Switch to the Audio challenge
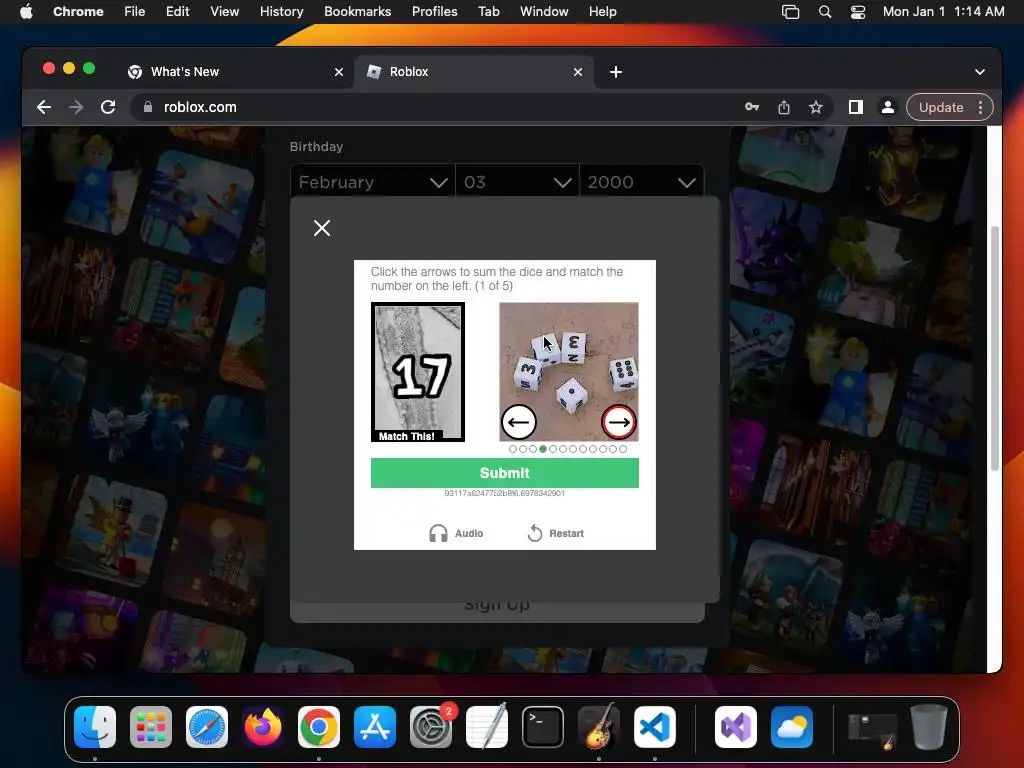The height and width of the screenshot is (768, 1024). pyautogui.click(x=456, y=534)
